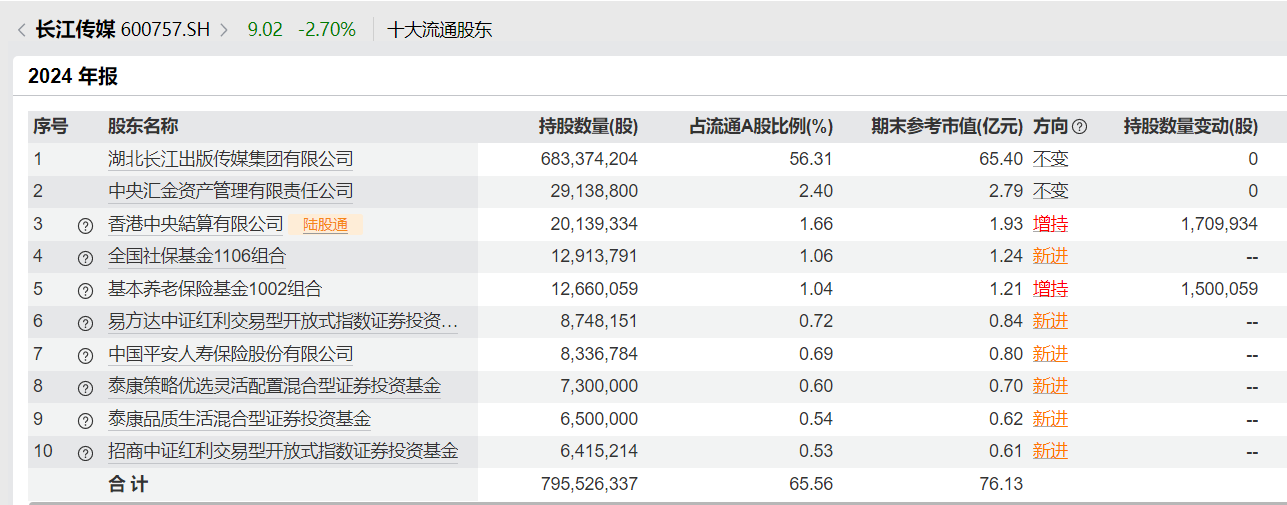Viewport: 1287px width, 505px height.
Task: Click info icon next to 泰康品质生活混合型证券投资基金
Action: tap(86, 420)
